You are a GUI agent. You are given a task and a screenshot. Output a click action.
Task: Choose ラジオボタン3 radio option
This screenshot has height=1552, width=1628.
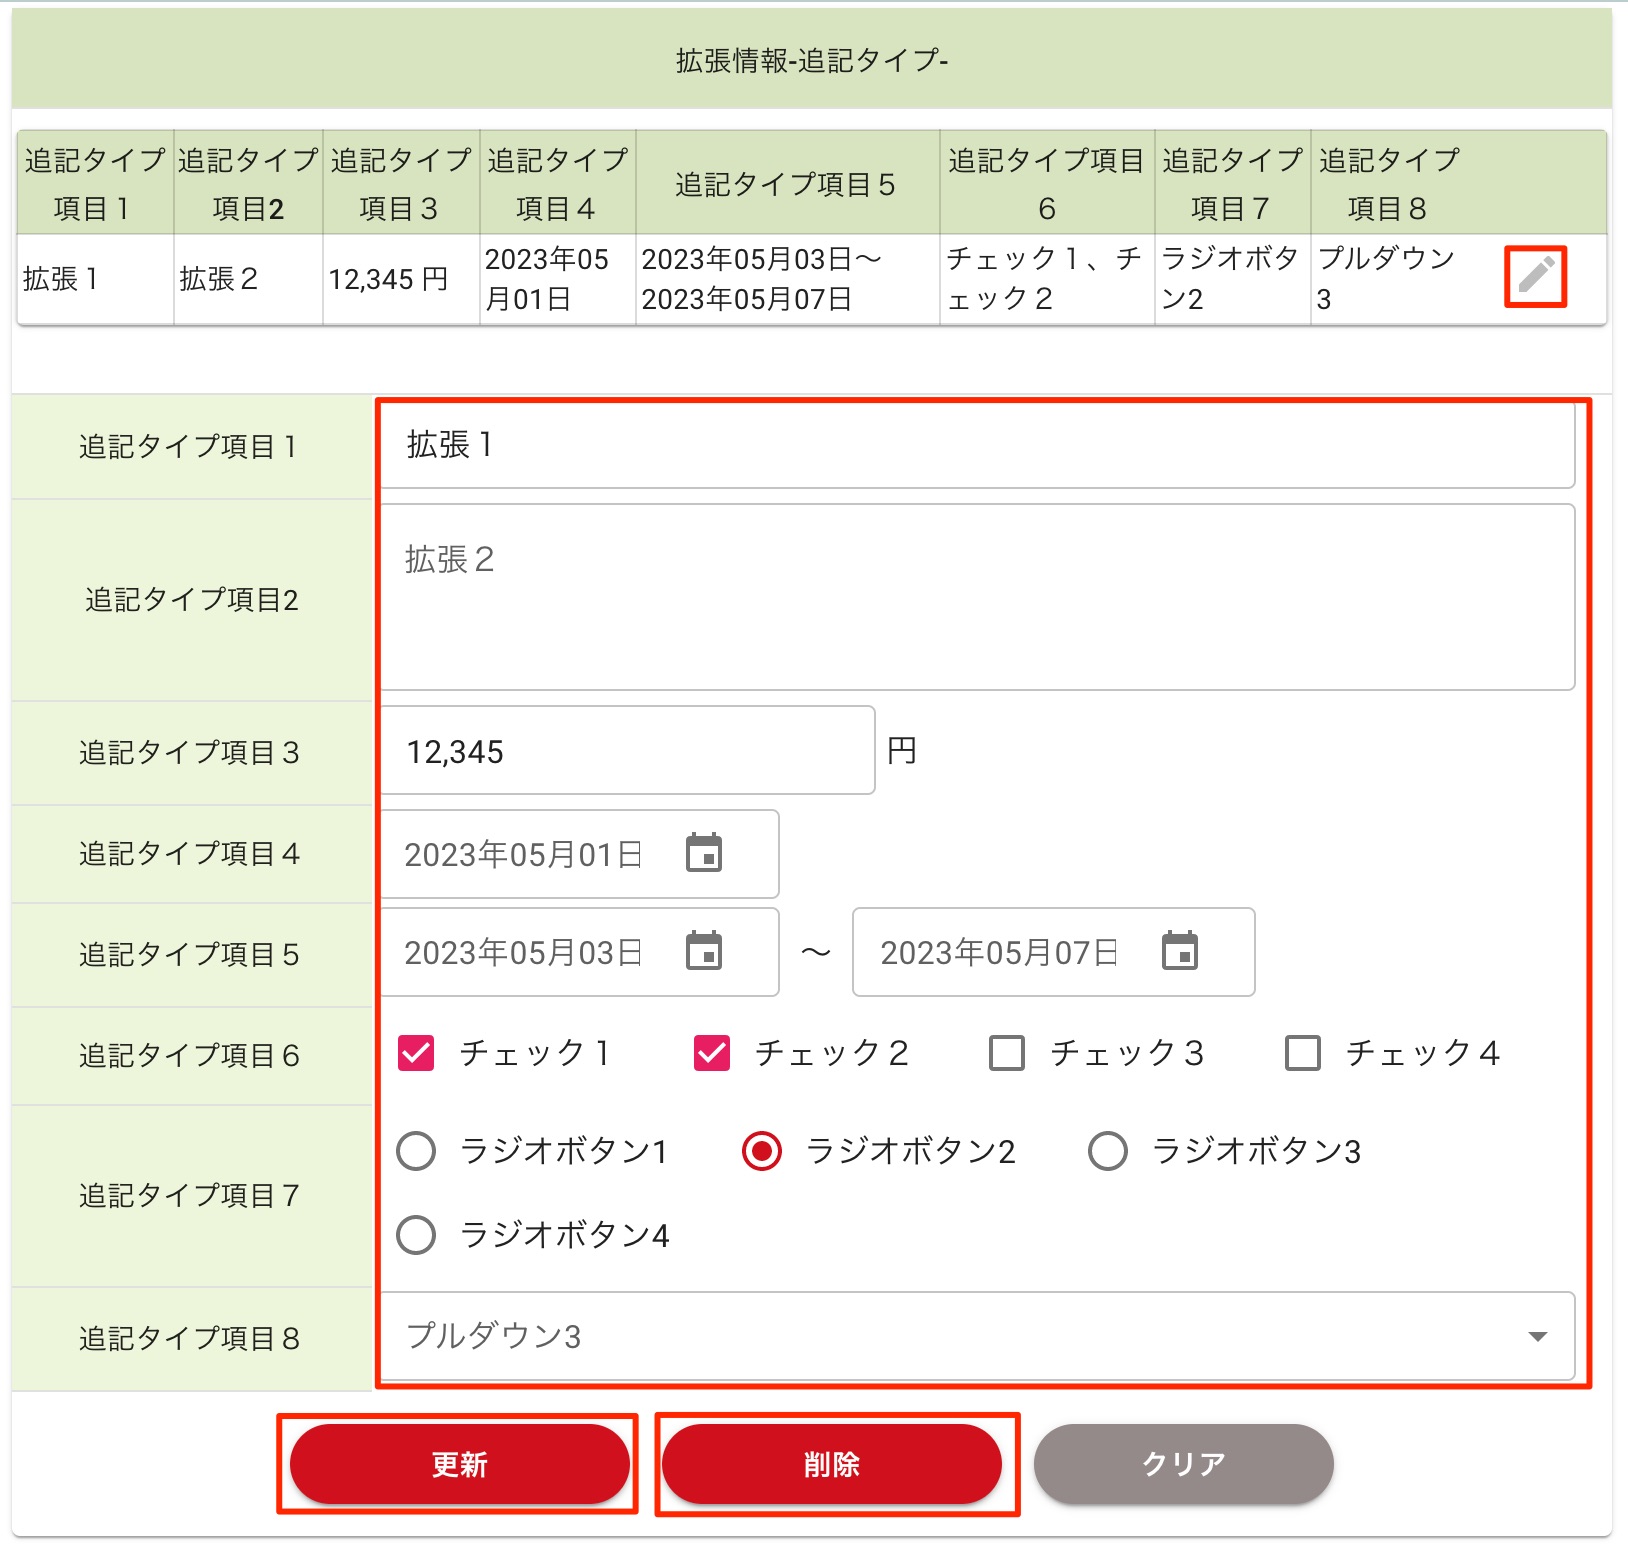coord(1108,1151)
